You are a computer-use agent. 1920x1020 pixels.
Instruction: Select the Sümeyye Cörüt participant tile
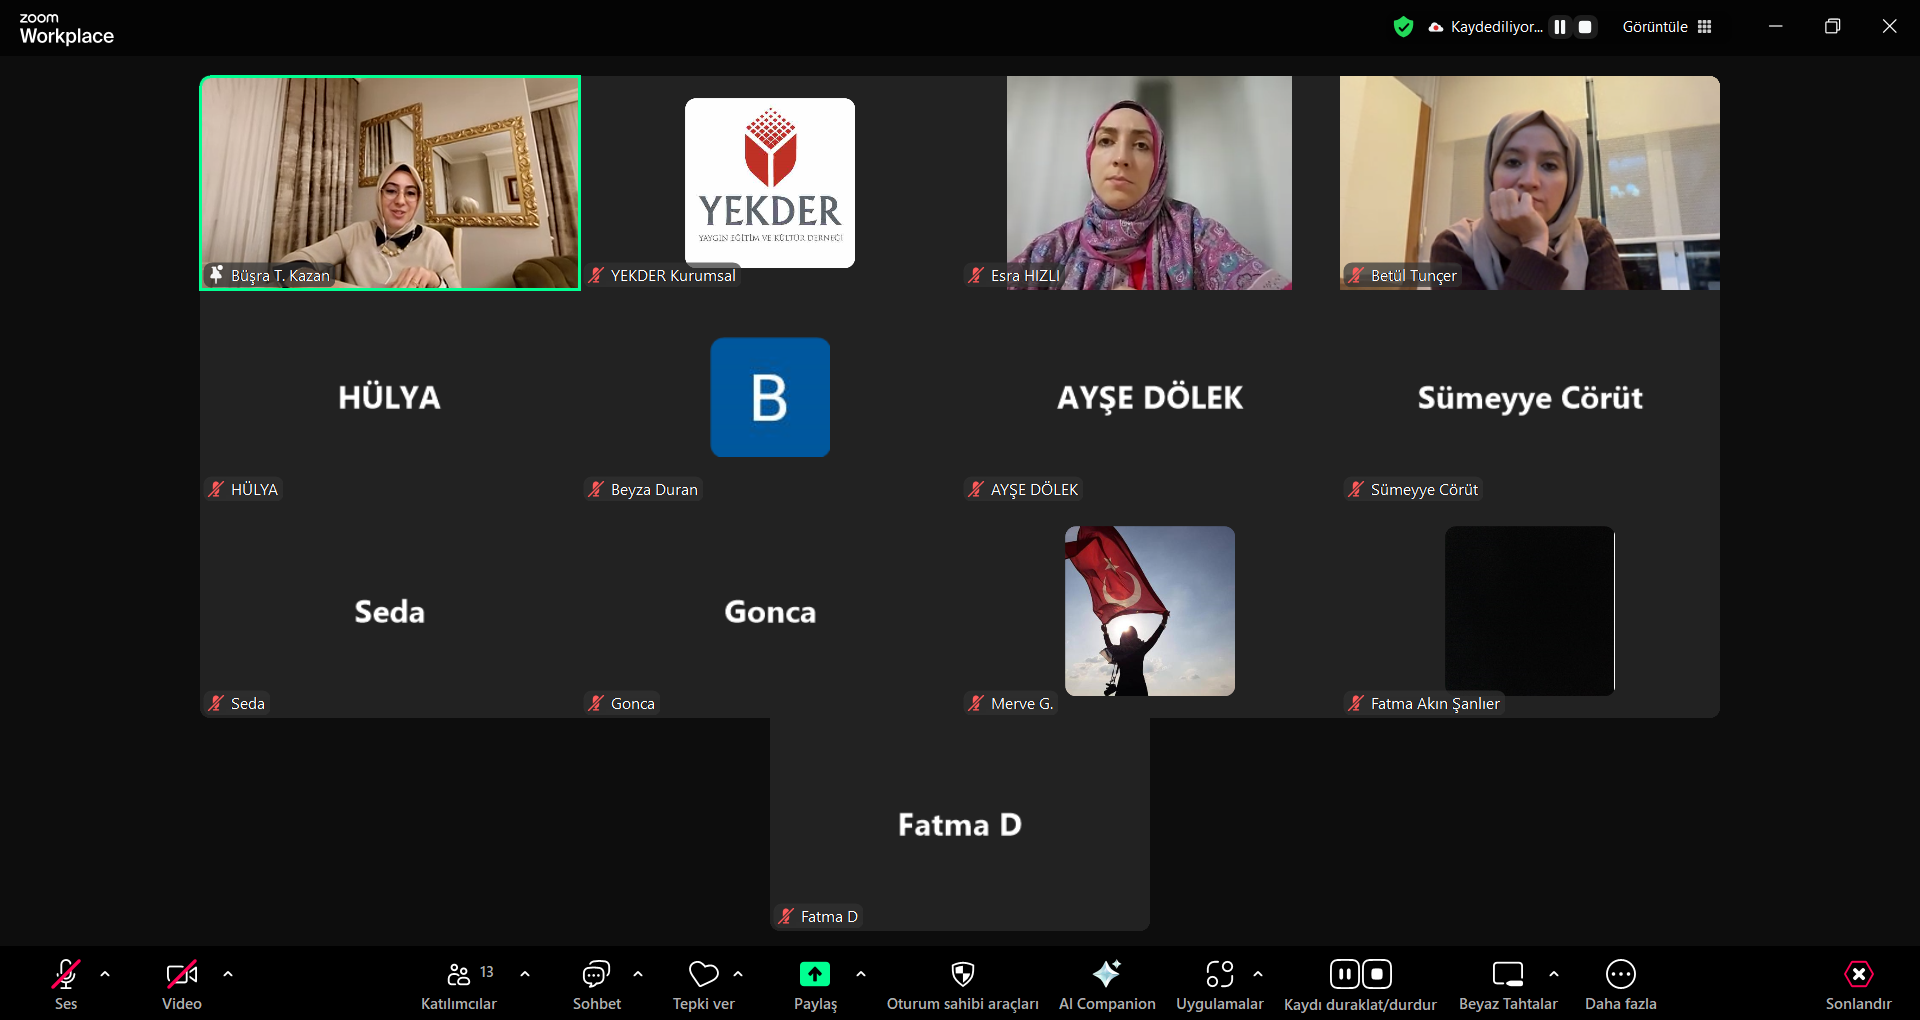(1530, 397)
